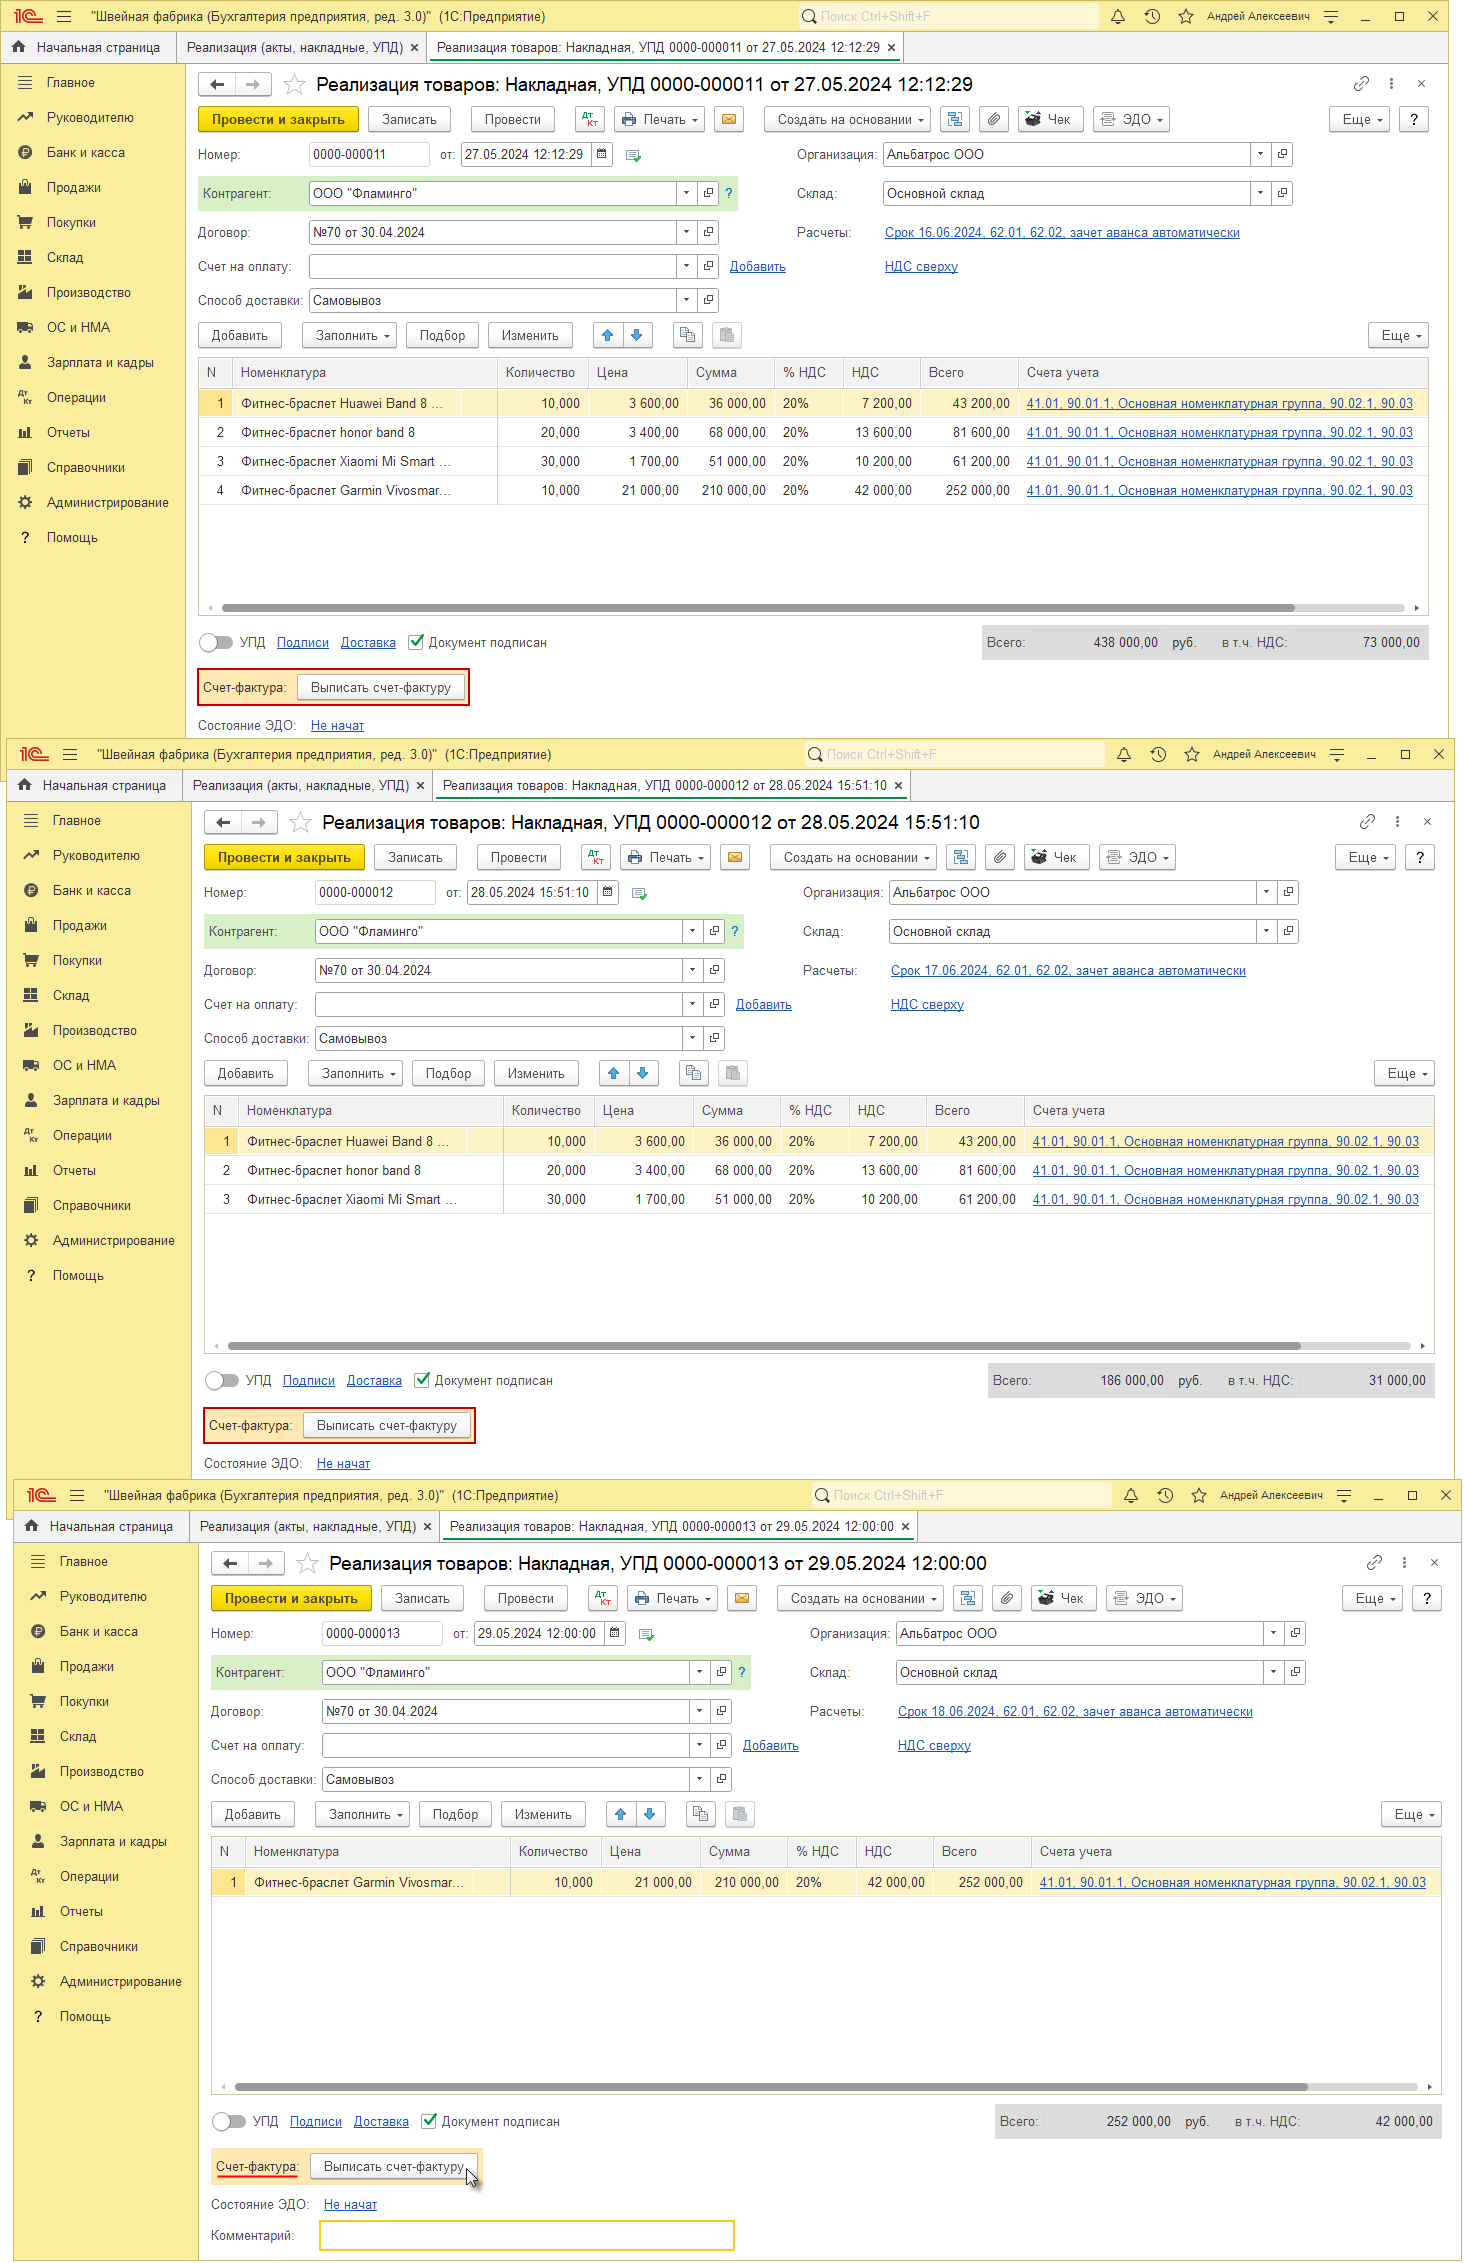Open the ЭДО dropdown in document 0000-000012
This screenshot has width=1464, height=2263.
tap(1137, 857)
